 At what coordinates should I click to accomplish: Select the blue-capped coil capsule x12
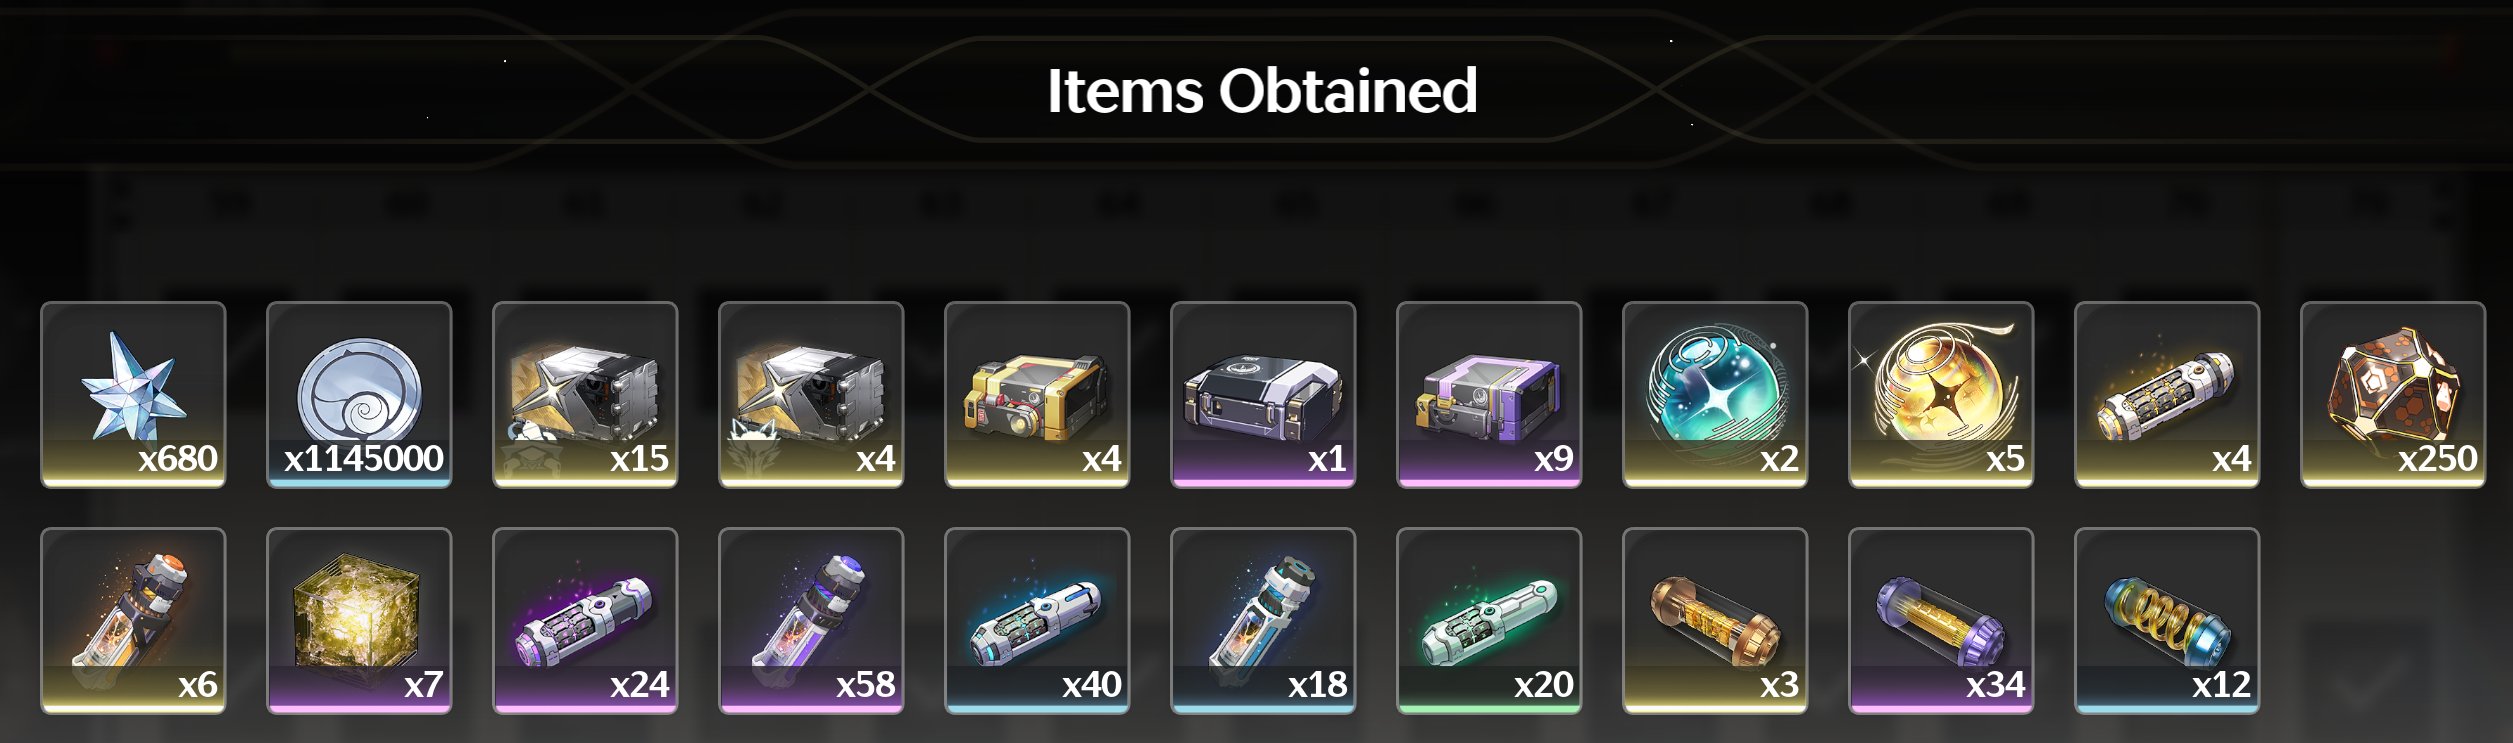[x=2167, y=620]
